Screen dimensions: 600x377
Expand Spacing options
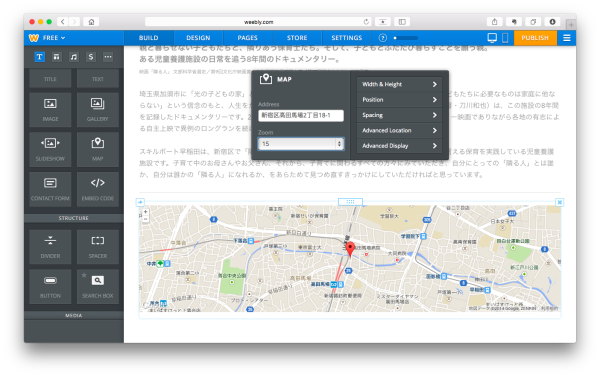point(399,115)
